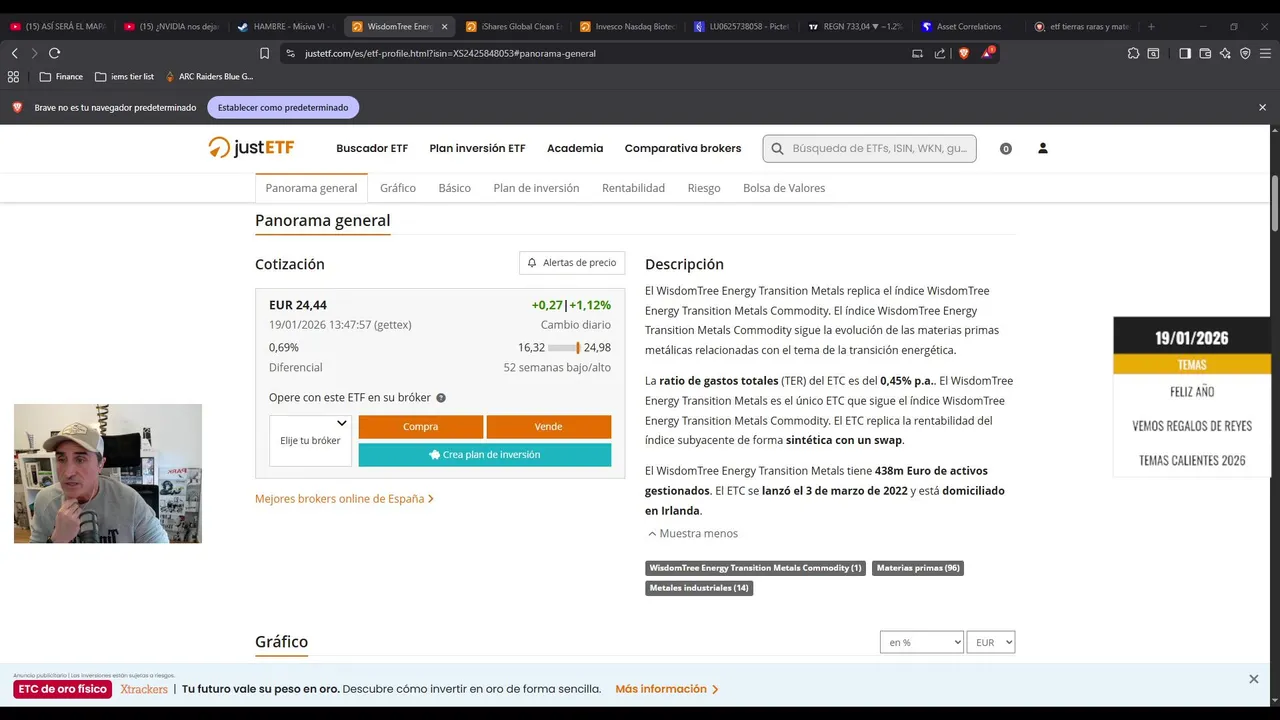Open the extensions puzzle icon
Image resolution: width=1280 pixels, height=720 pixels.
(1133, 53)
